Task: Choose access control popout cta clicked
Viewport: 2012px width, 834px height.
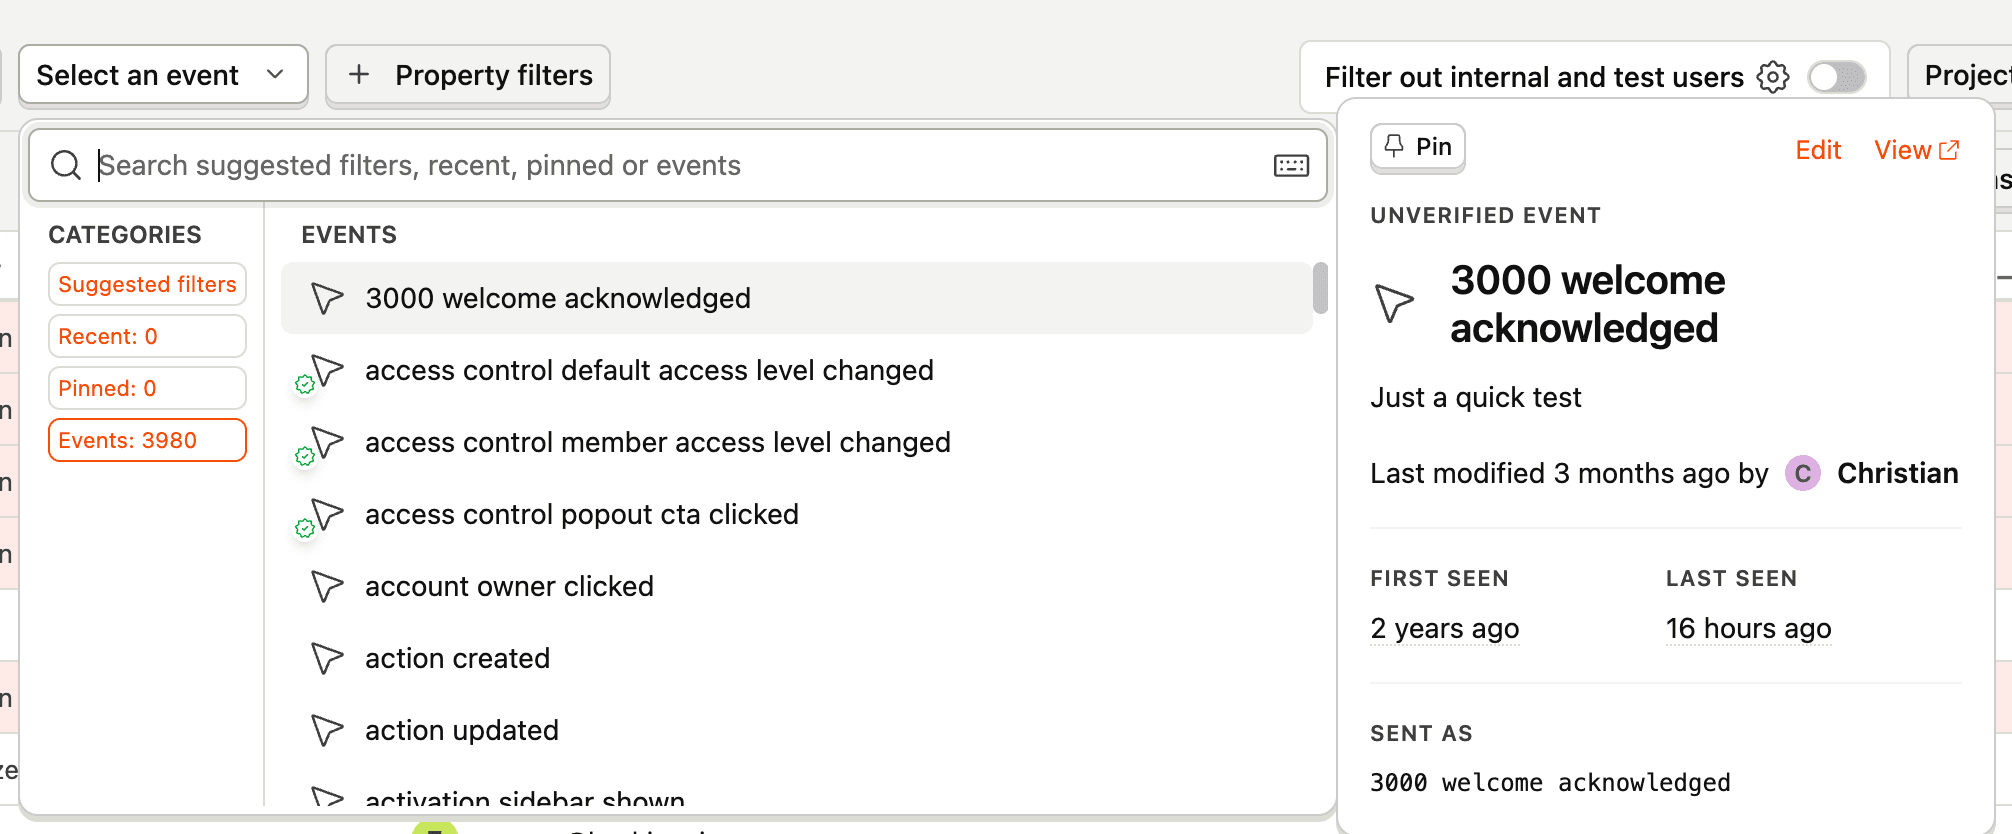Action: pos(796,514)
